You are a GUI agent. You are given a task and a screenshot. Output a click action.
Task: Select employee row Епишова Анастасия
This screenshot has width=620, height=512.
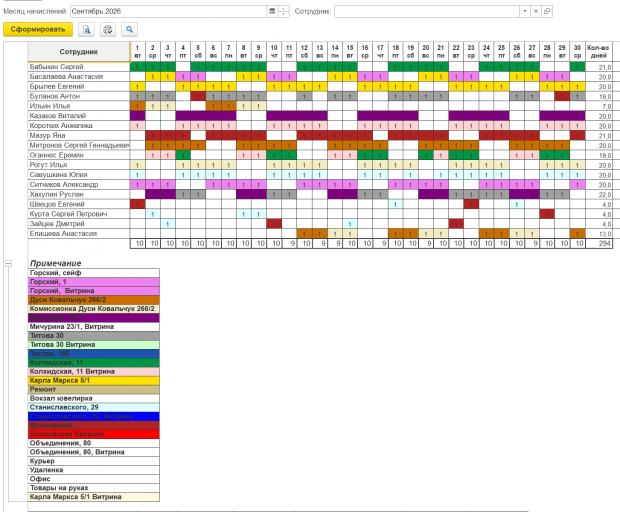click(x=79, y=234)
